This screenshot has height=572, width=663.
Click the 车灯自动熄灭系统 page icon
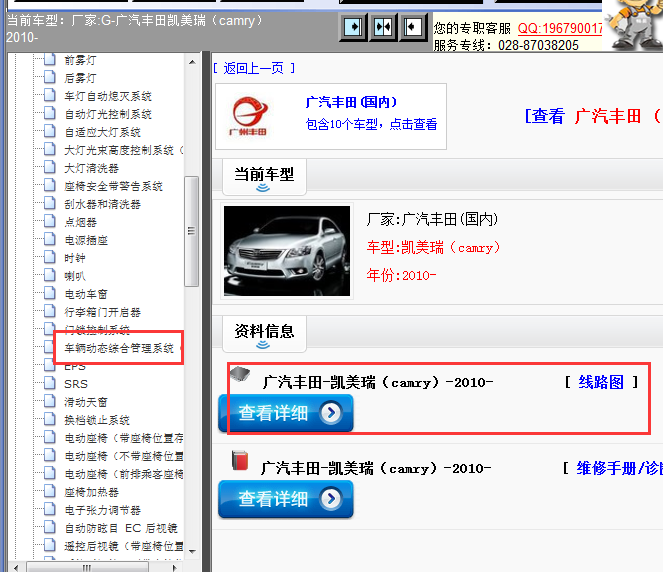click(x=50, y=95)
